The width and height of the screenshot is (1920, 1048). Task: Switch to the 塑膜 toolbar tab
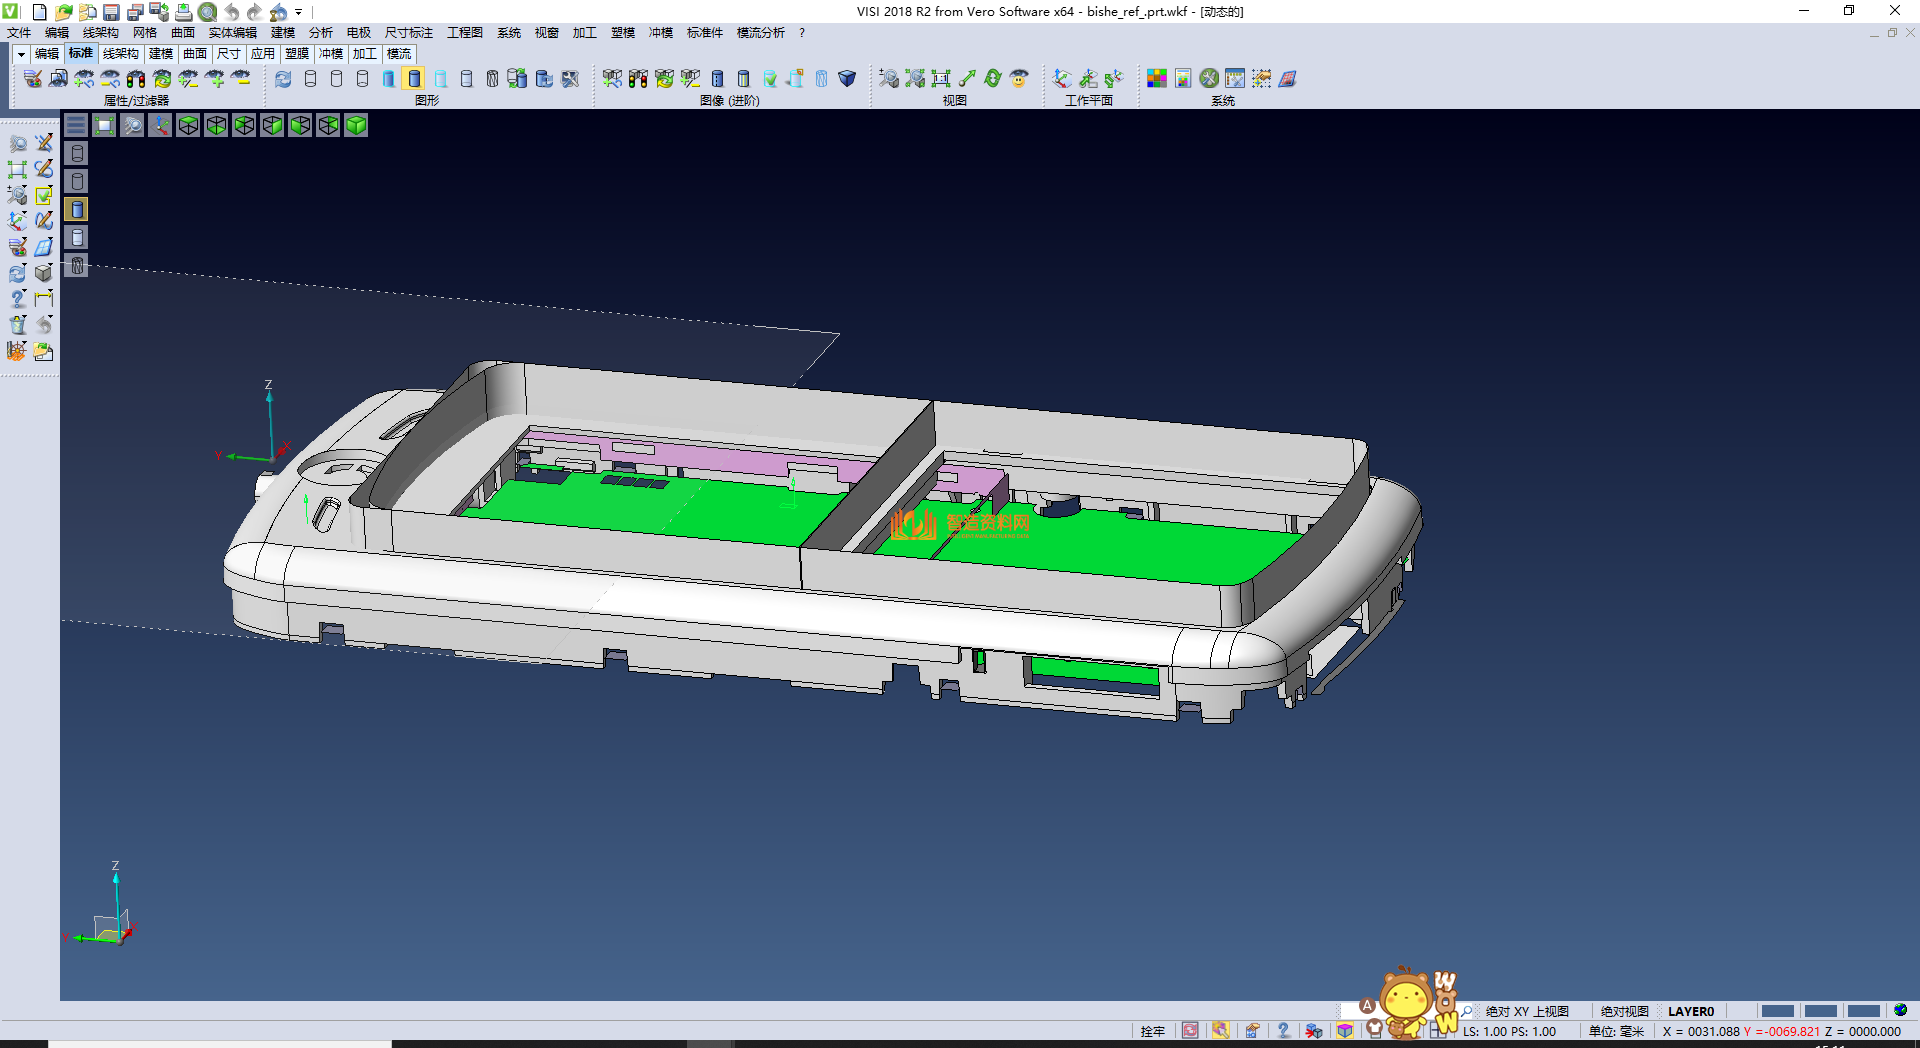pyautogui.click(x=297, y=54)
